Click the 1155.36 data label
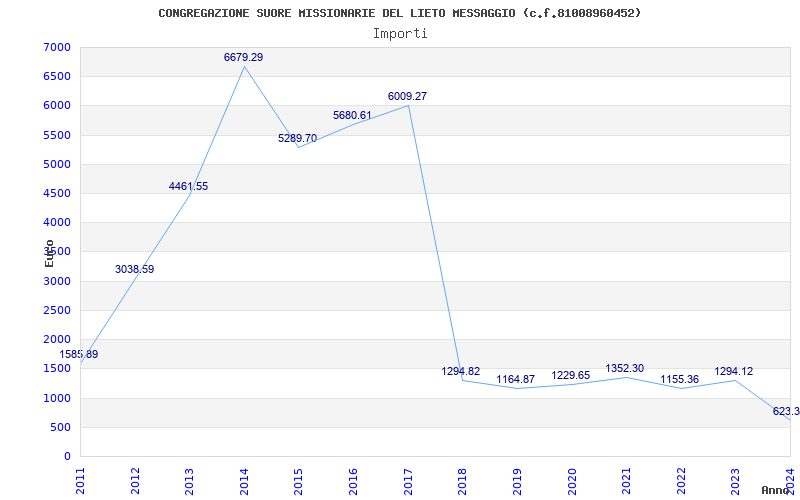The image size is (800, 500). click(680, 380)
